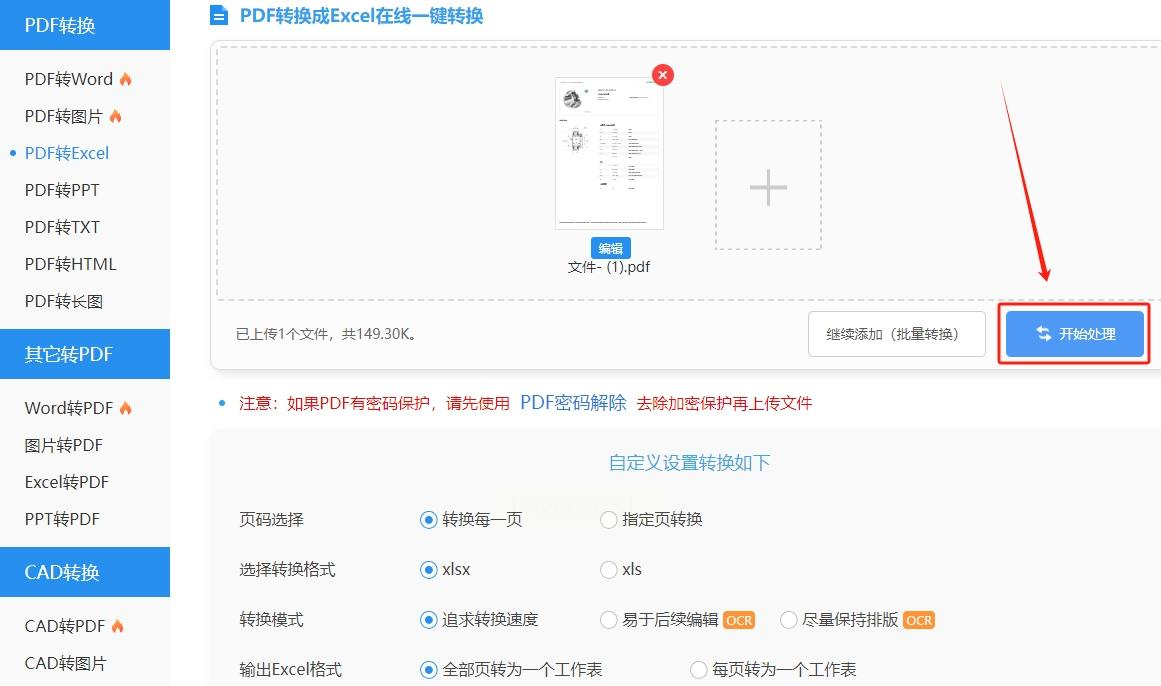The width and height of the screenshot is (1161, 686).
Task: Remove uploaded file with red X icon
Action: (x=663, y=75)
